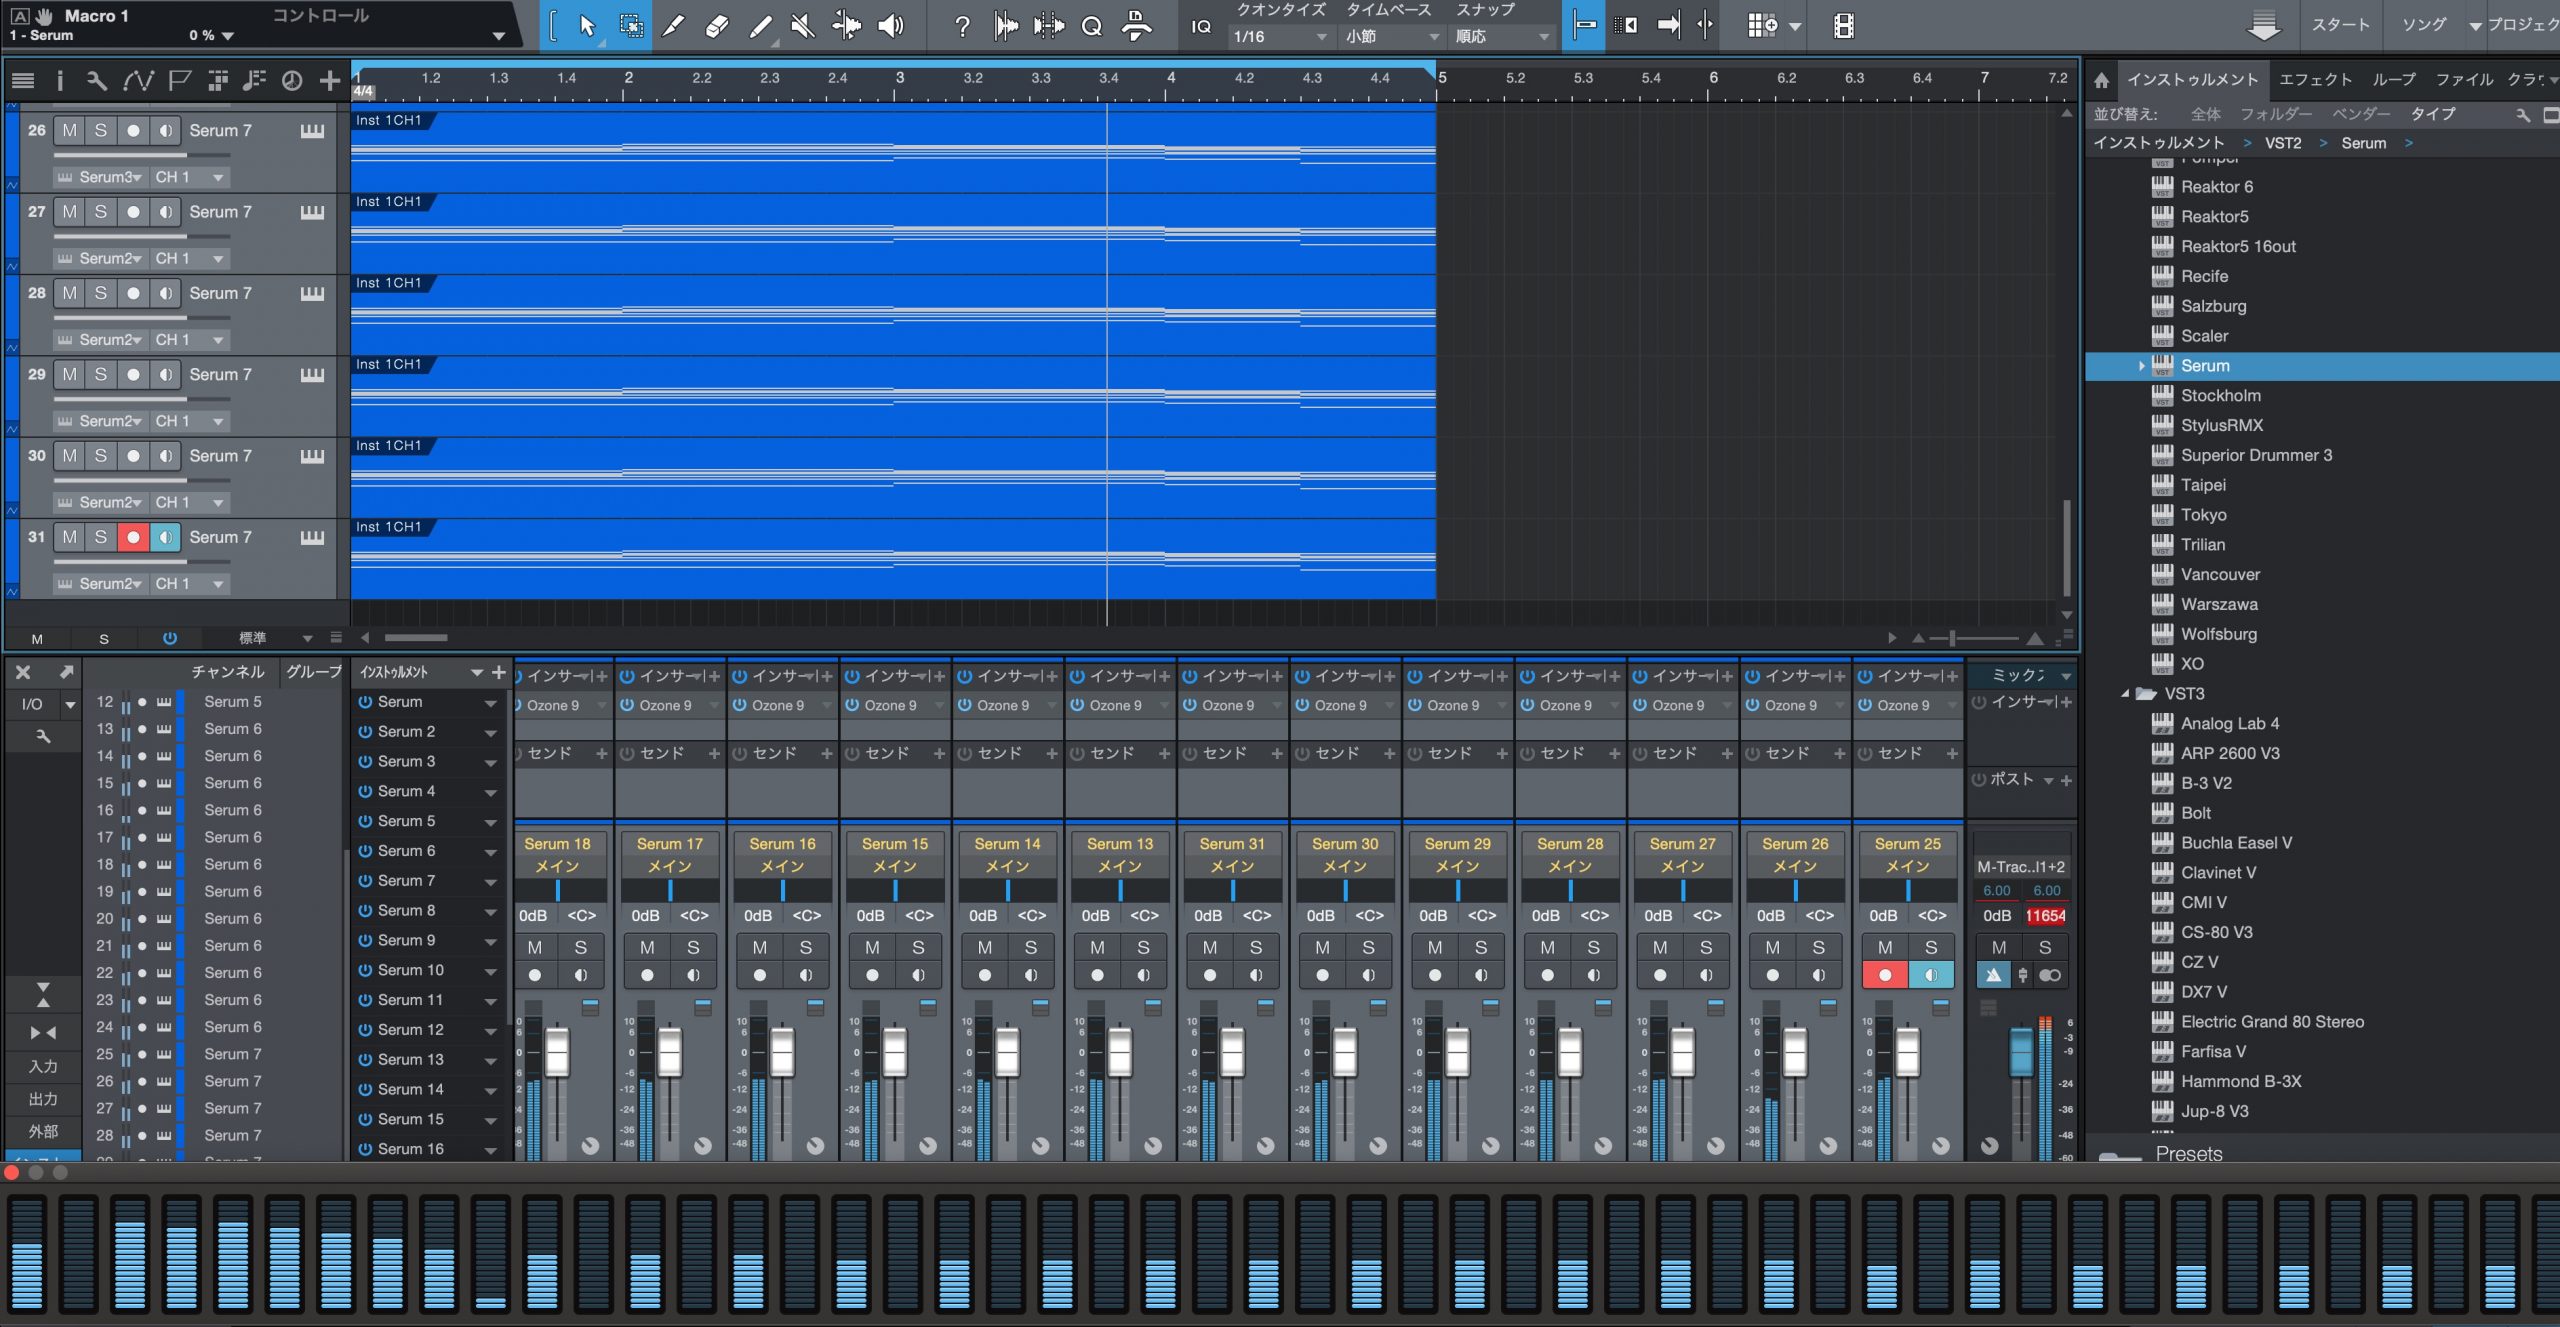2560x1327 pixels.
Task: Toggle the IQ input quantize button
Action: (x=1201, y=27)
